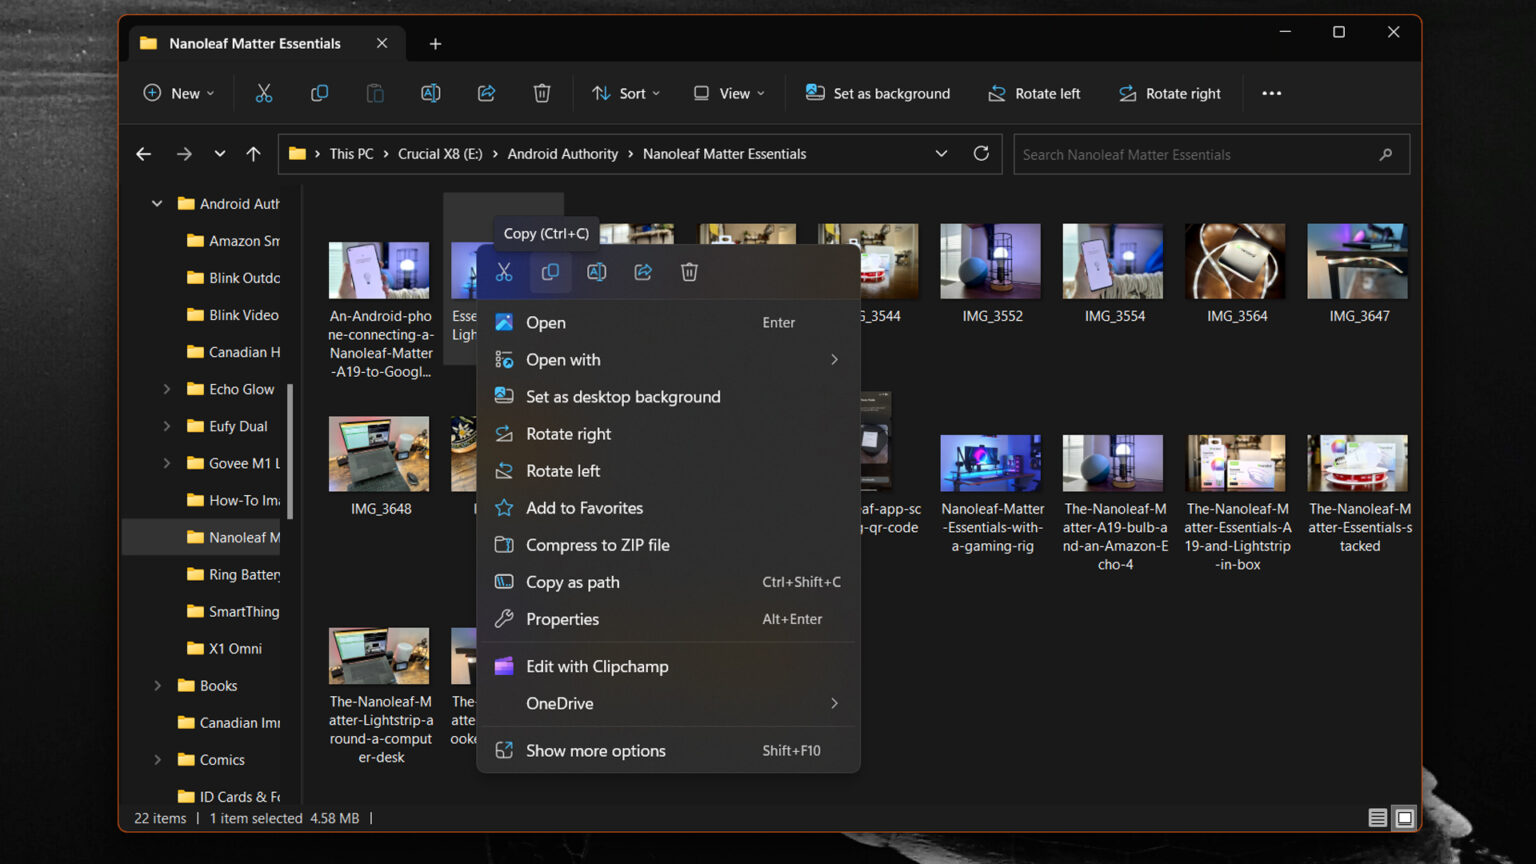Activate the Paste icon in the toolbar

375,93
